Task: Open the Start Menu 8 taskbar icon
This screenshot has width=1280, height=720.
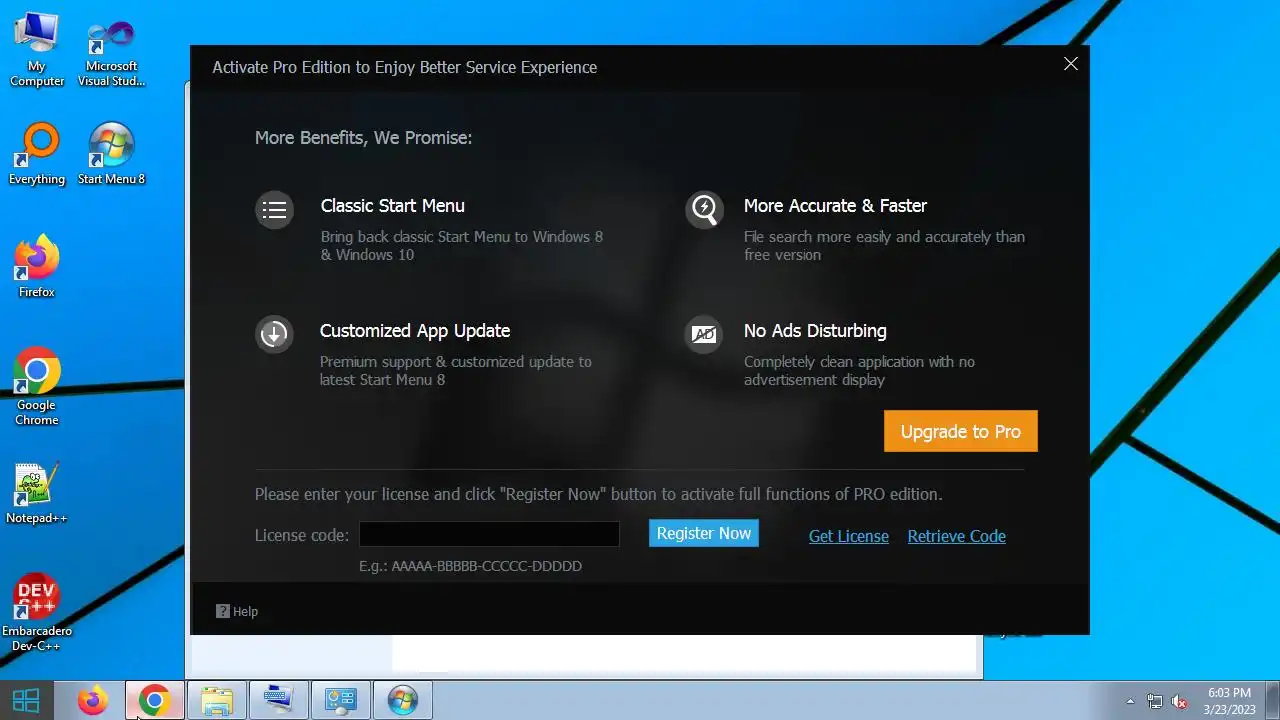Action: (402, 700)
